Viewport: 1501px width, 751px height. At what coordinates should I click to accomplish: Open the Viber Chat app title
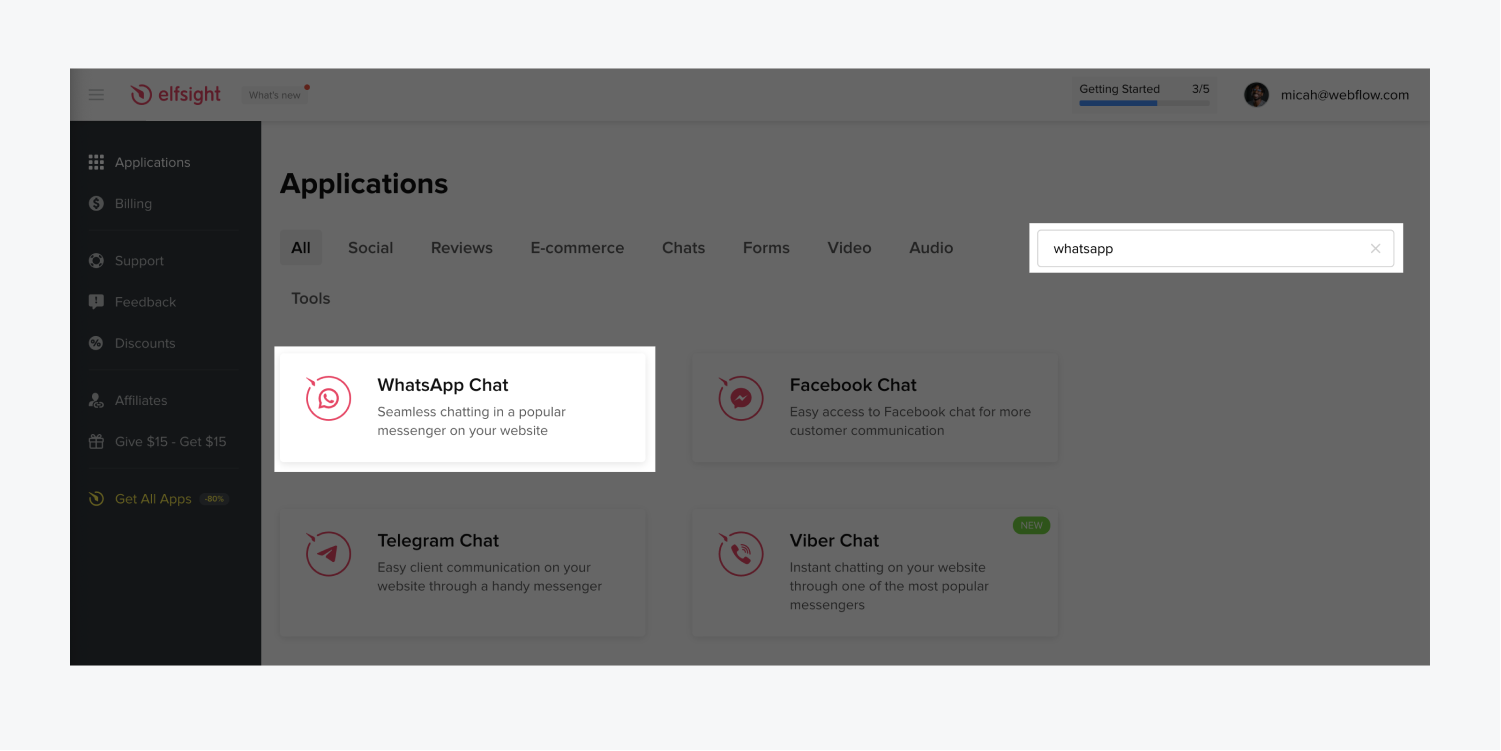[834, 541]
